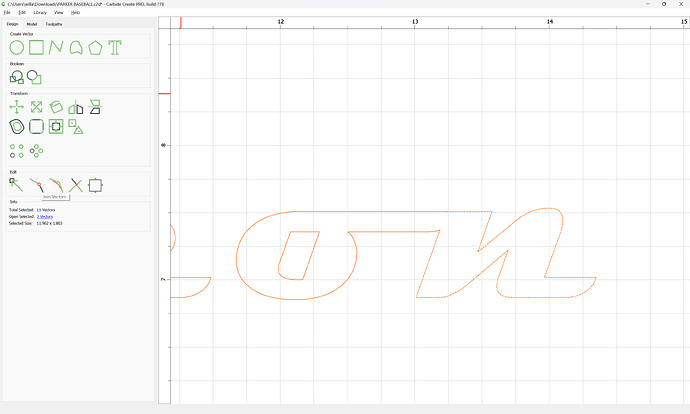Open the File menu
The width and height of the screenshot is (690, 414).
pyautogui.click(x=7, y=12)
